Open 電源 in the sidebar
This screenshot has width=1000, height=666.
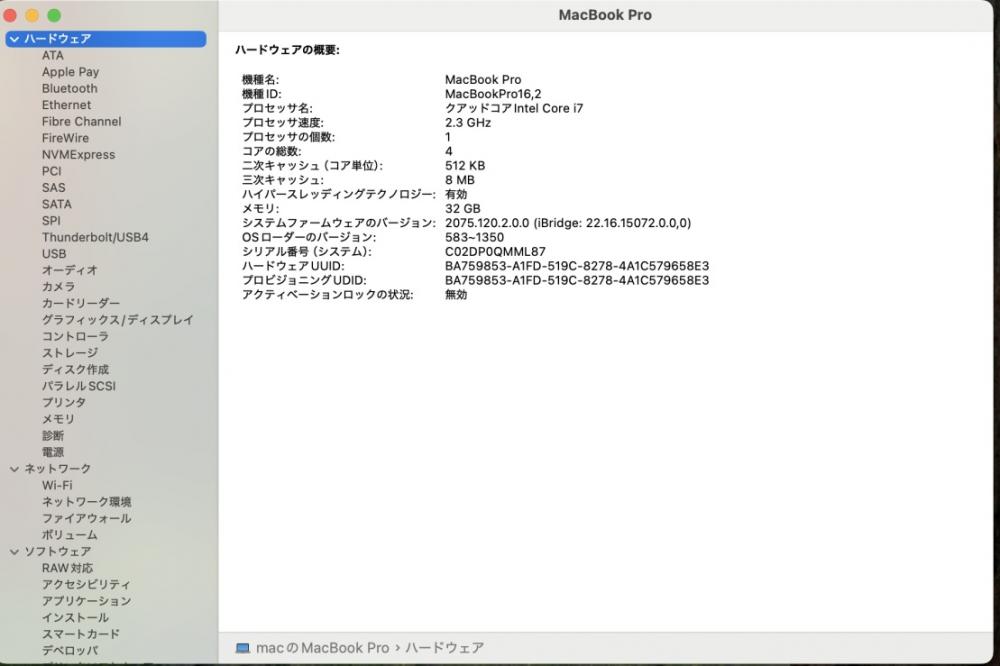[53, 452]
